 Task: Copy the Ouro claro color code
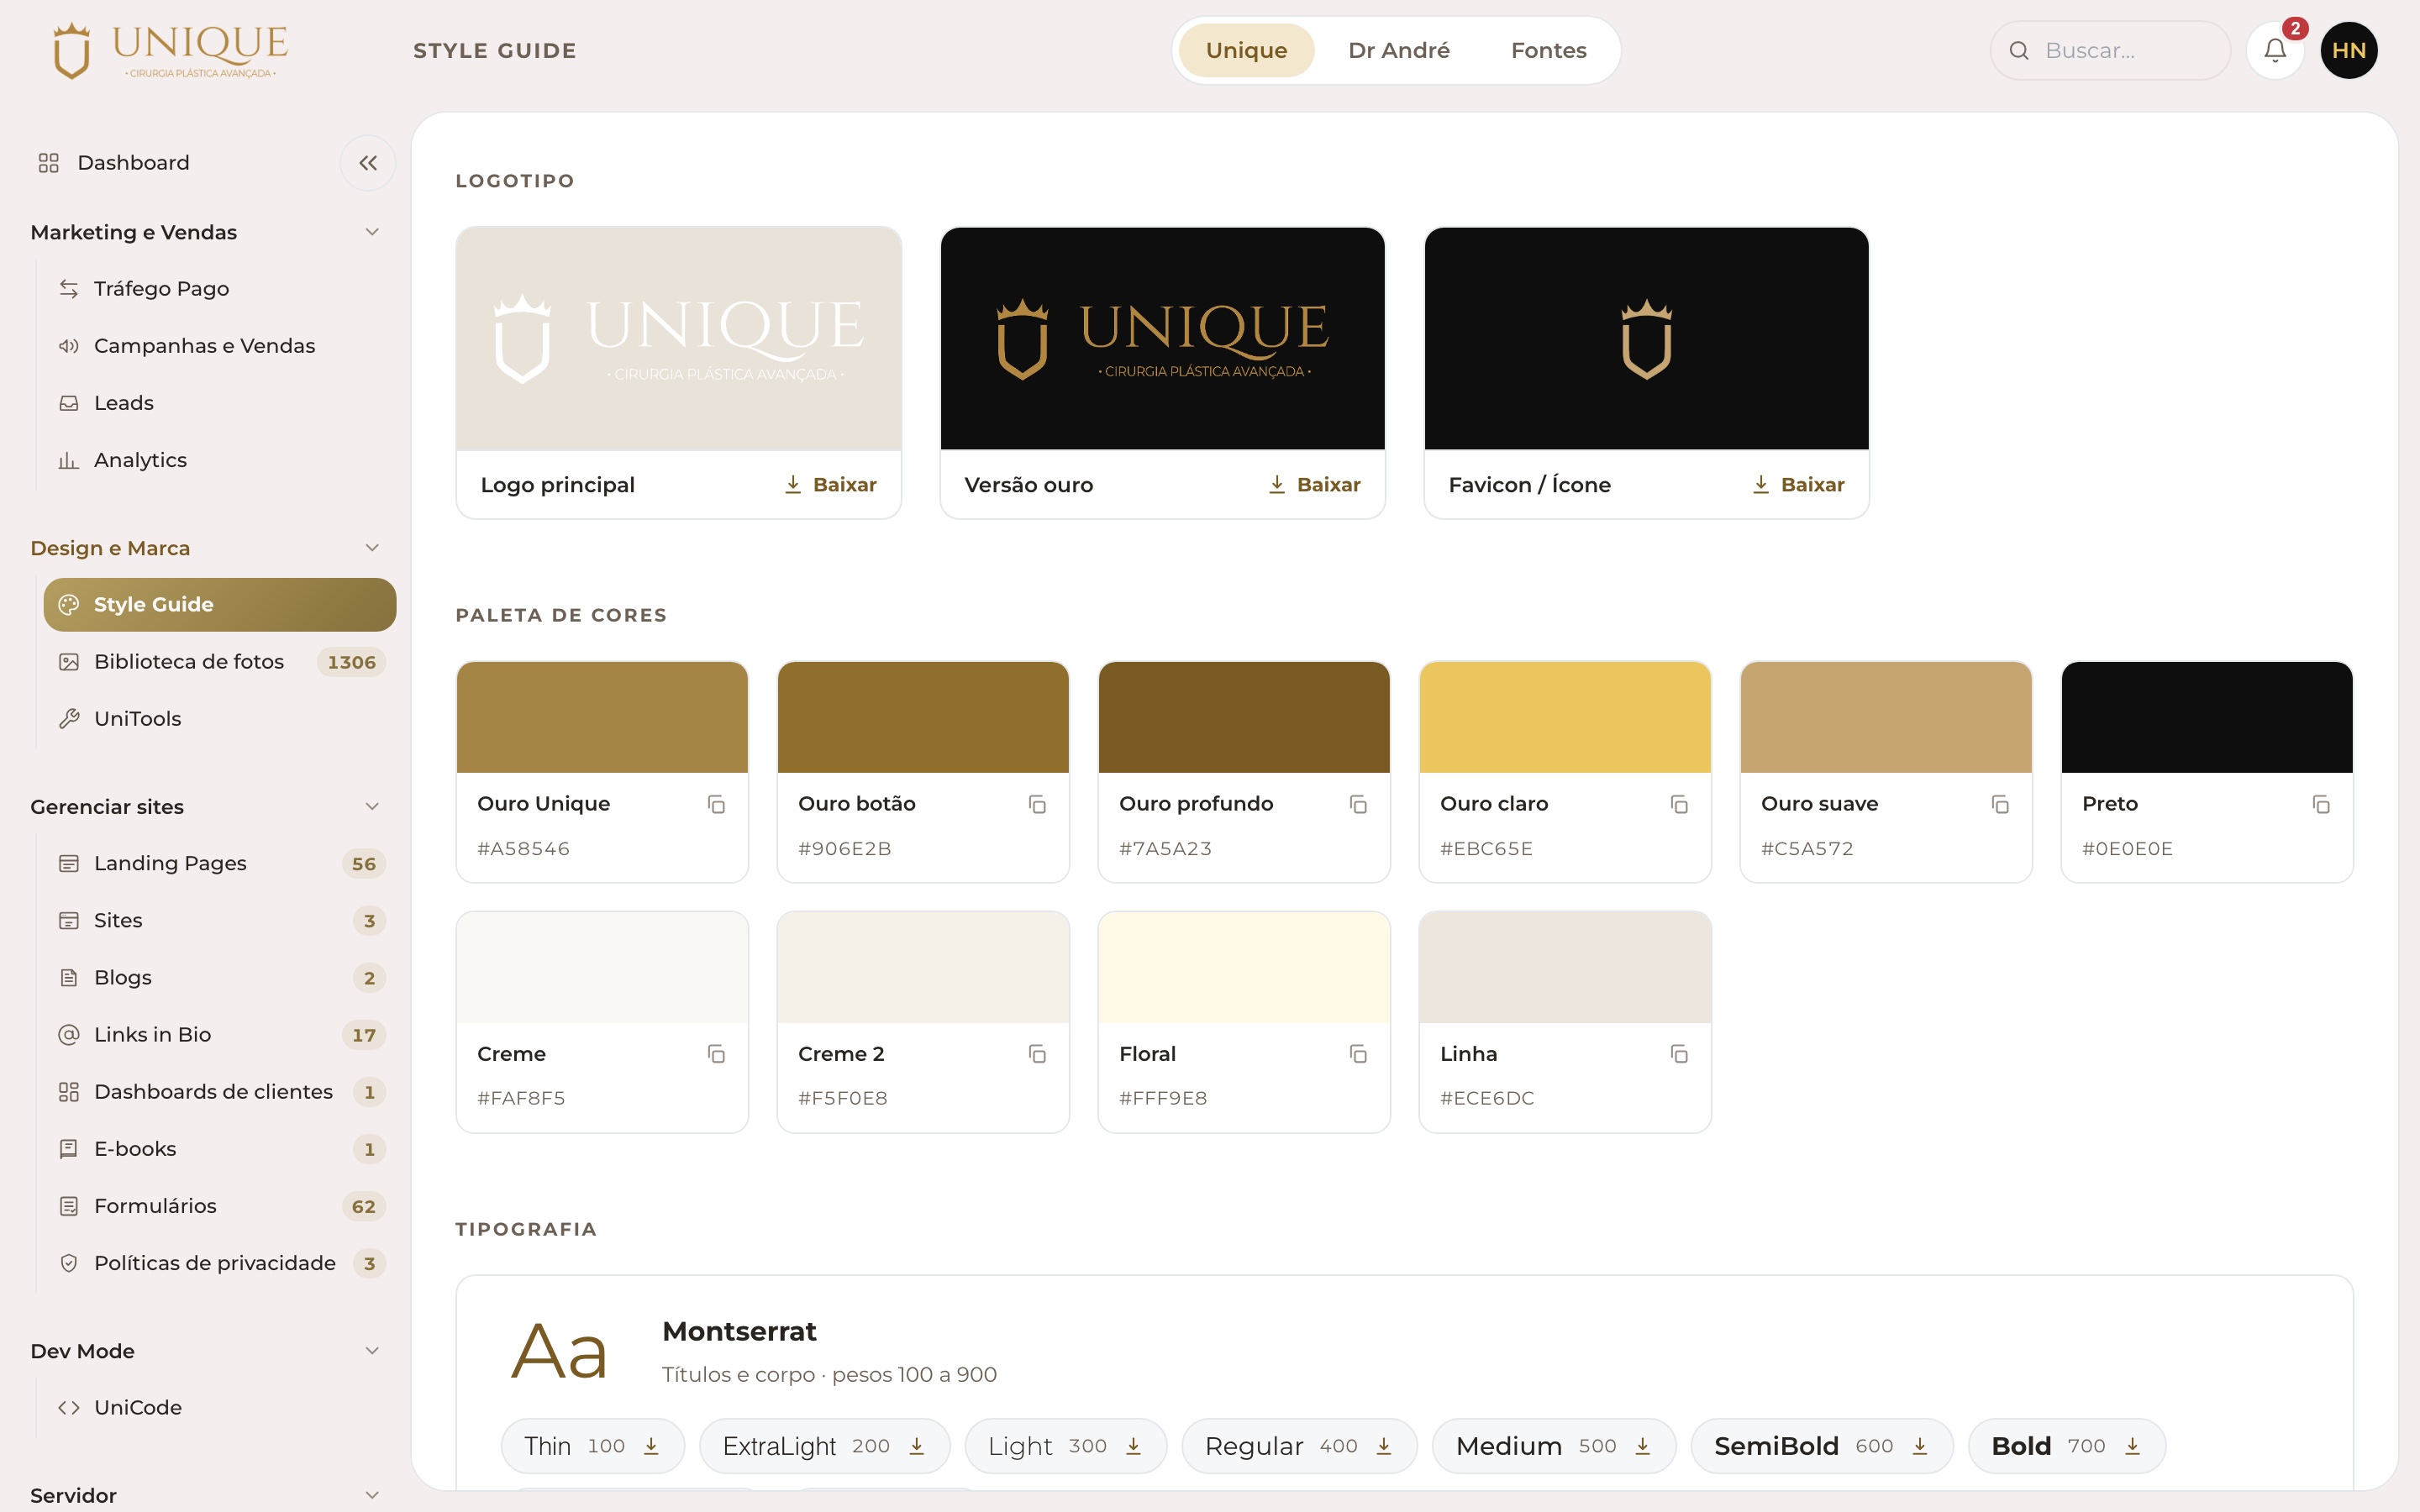tap(1679, 804)
